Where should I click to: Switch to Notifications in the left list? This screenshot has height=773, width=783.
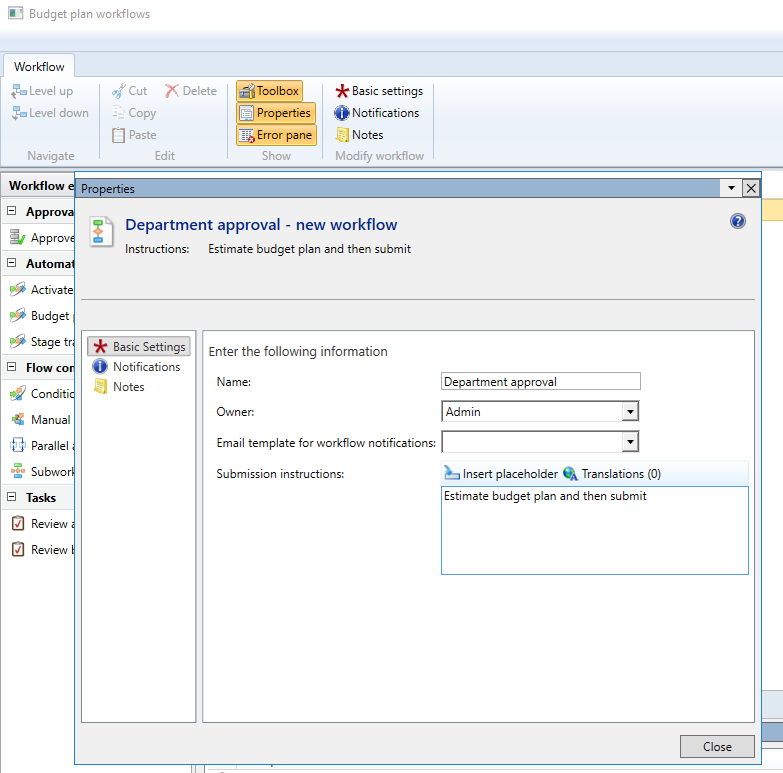click(x=146, y=367)
